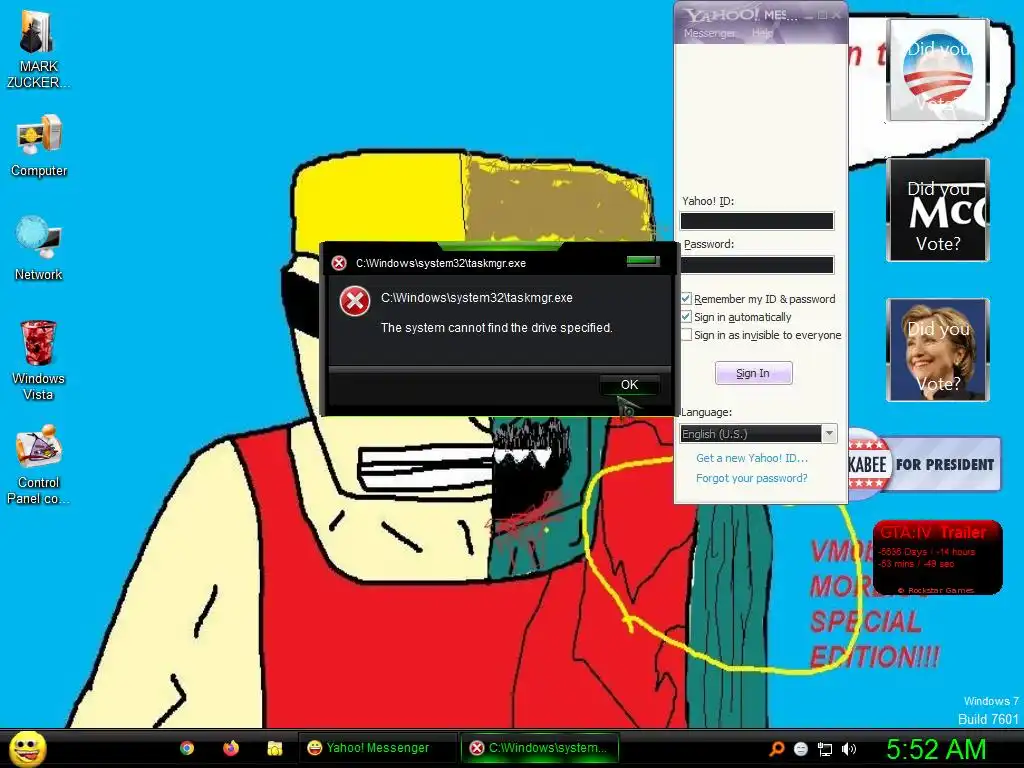1024x768 pixels.
Task: Open the Messenger menu in Yahoo Messenger
Action: coord(709,33)
